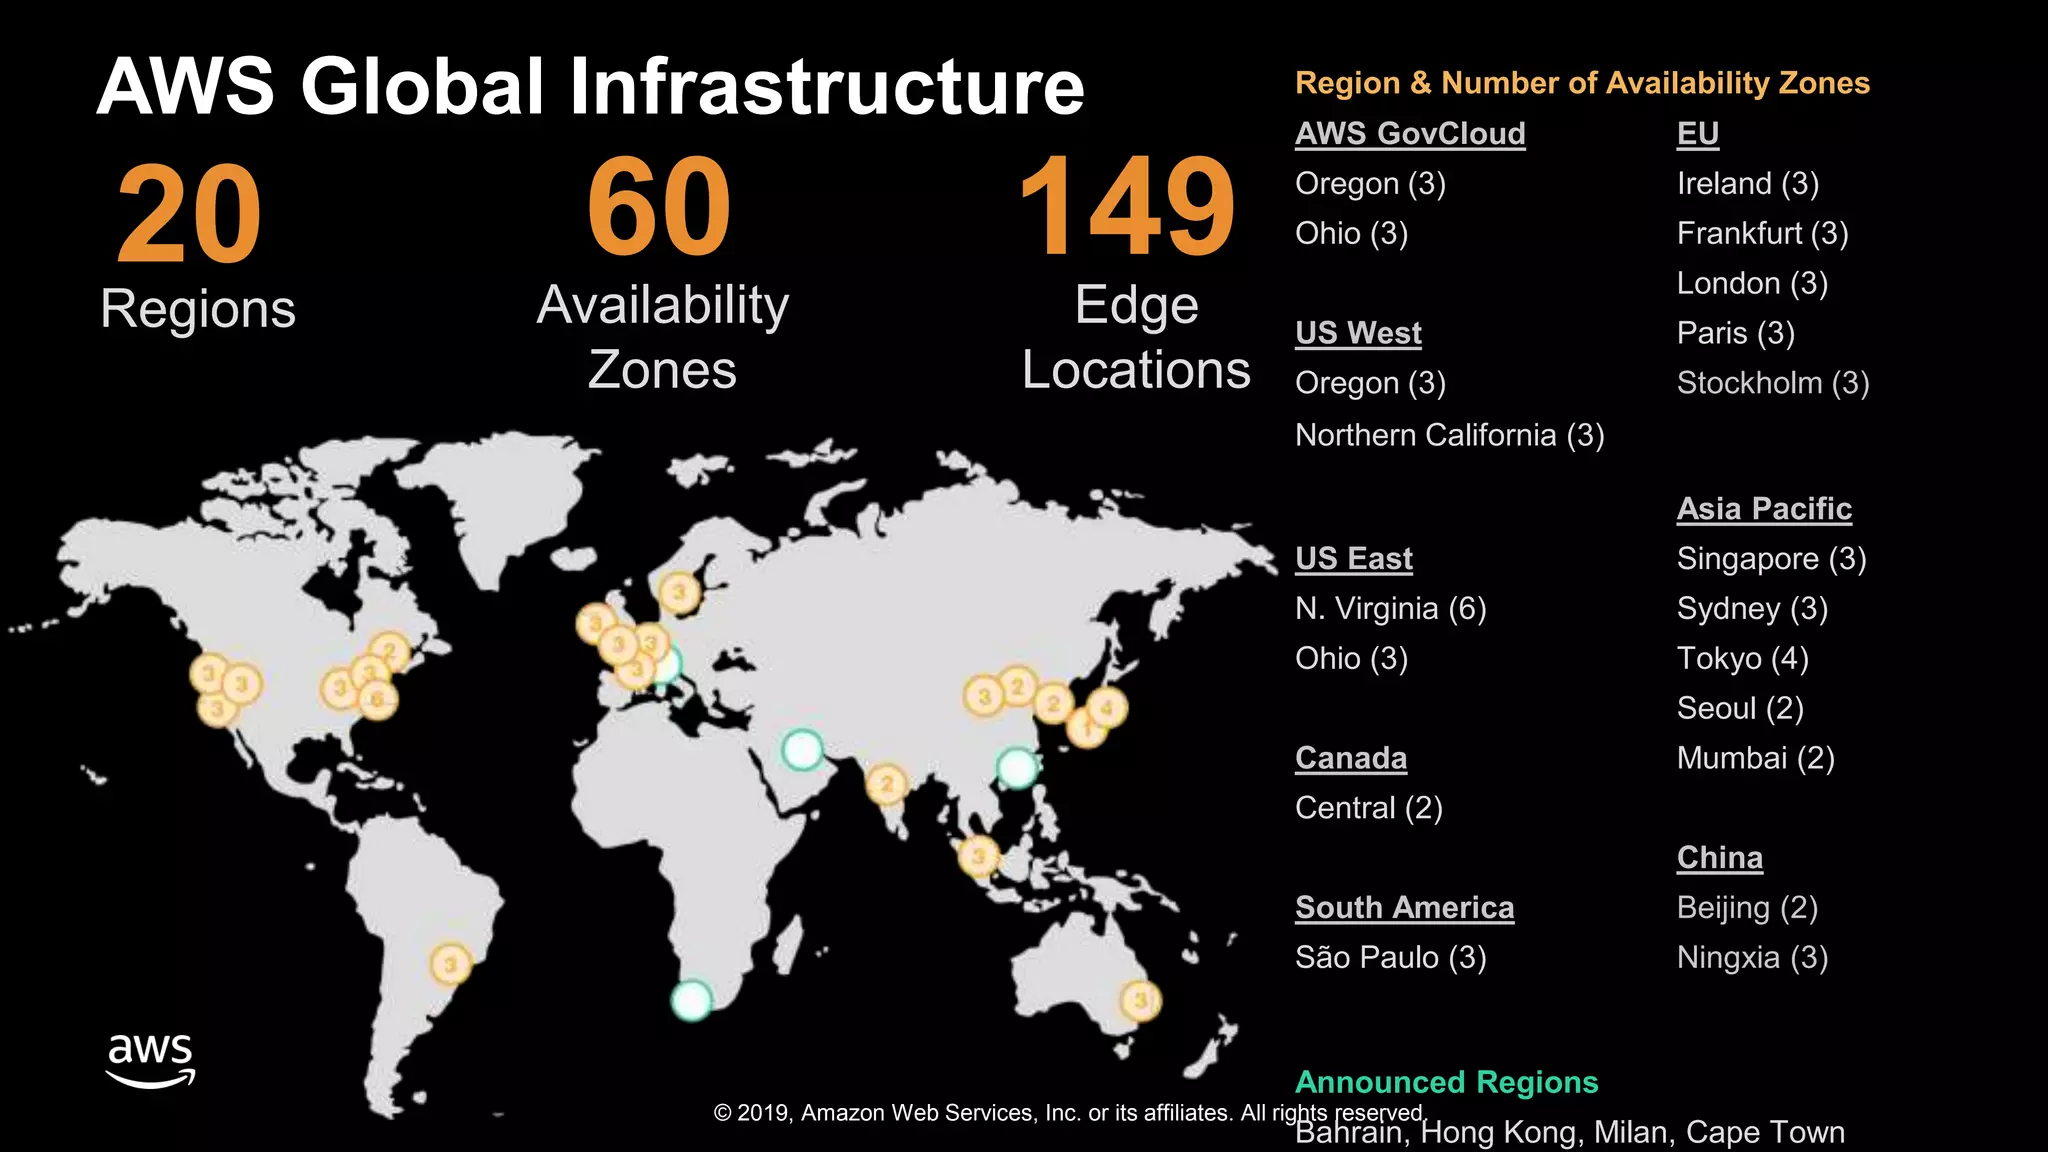Select the teal Cape Town marker in South Africa

691,1000
